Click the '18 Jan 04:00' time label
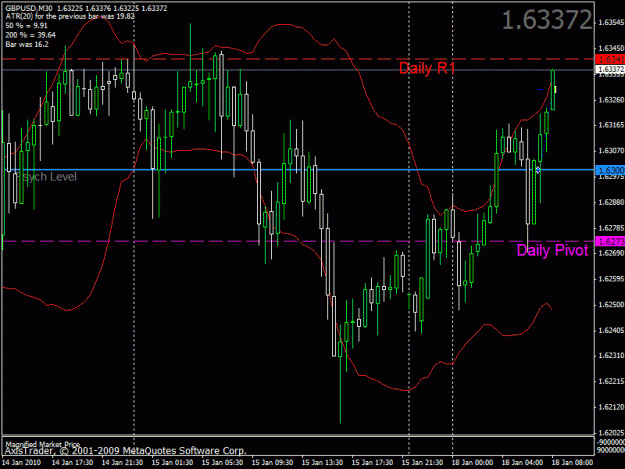625x469 pixels. (522, 462)
